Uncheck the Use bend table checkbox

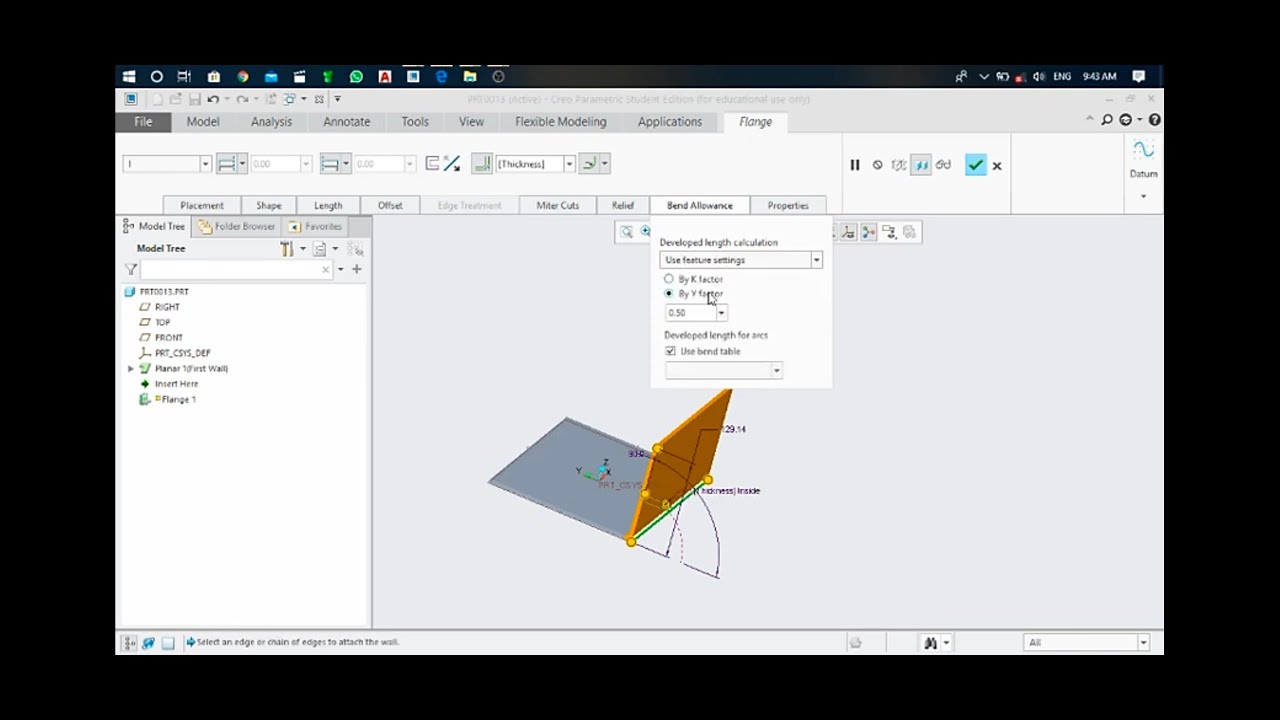pyautogui.click(x=670, y=351)
